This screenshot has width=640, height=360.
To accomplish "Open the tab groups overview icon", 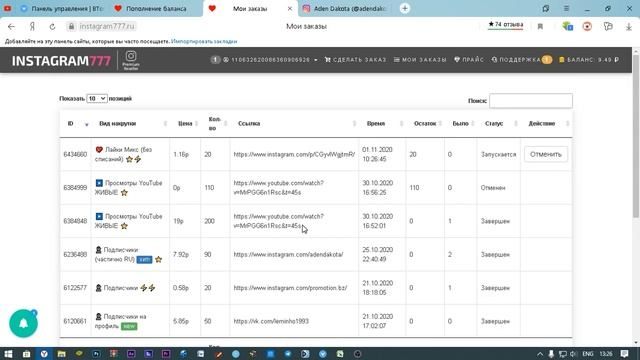I will [x=546, y=9].
